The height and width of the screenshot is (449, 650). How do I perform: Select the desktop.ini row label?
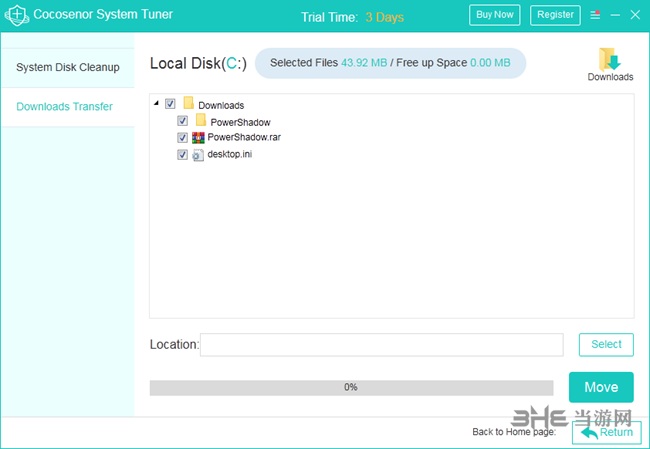pyautogui.click(x=230, y=154)
